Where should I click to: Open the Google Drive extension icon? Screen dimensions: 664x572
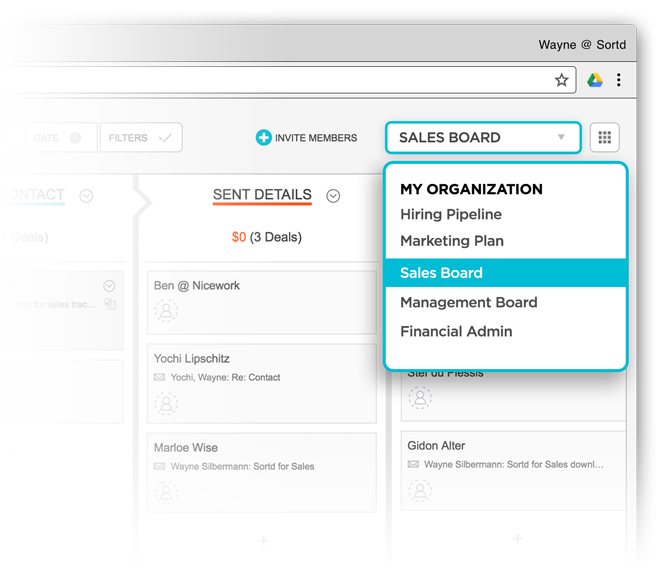pos(595,80)
